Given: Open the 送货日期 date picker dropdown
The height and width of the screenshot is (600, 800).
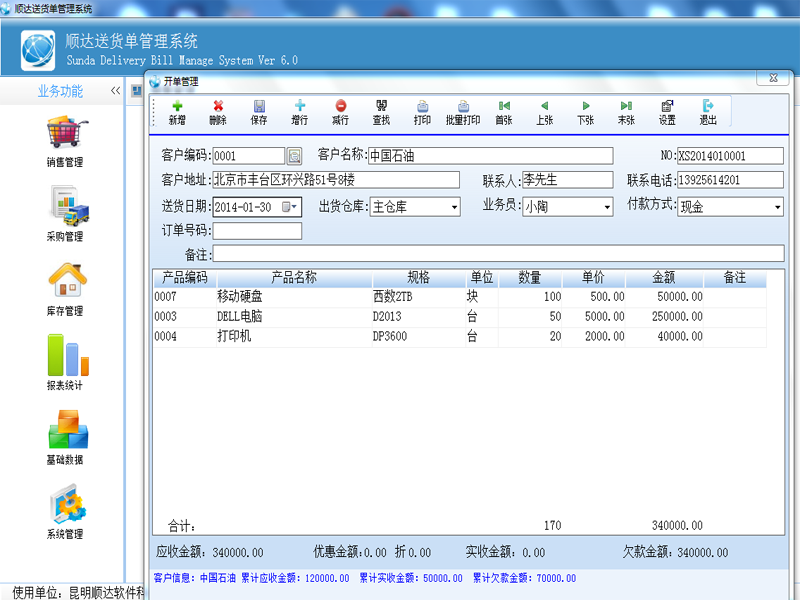Looking at the screenshot, I should pos(294,207).
